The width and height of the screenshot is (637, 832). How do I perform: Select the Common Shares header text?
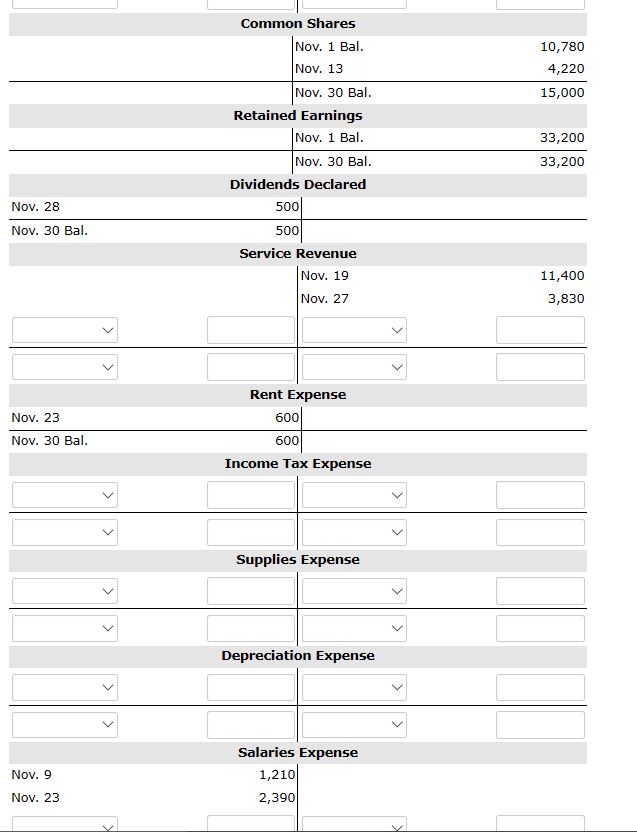(x=297, y=23)
